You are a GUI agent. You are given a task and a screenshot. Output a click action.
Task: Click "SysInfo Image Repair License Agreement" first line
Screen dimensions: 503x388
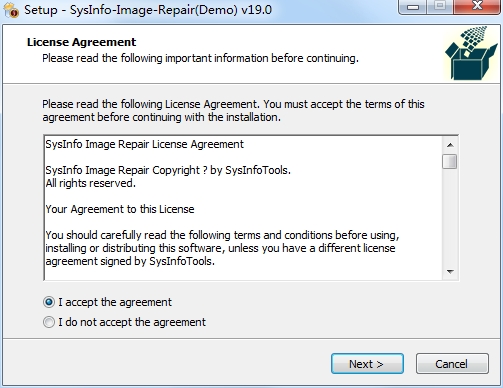tap(145, 144)
